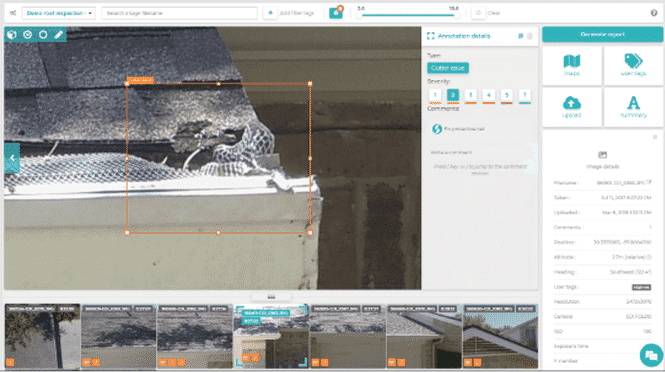Viewport: 665px width, 372px height.
Task: Open the first thumbnail with tree shadow
Action: click(x=42, y=336)
